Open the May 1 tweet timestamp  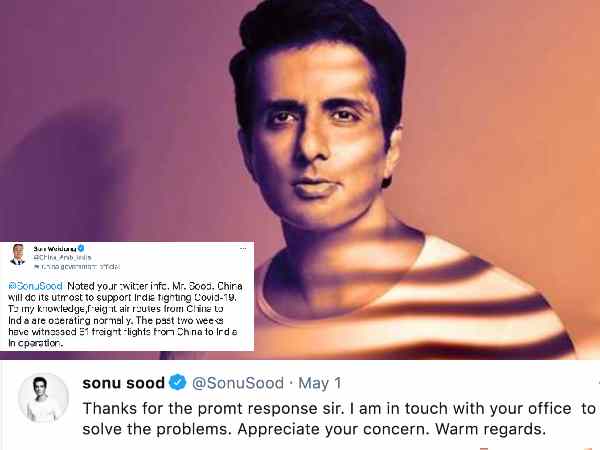click(320, 383)
